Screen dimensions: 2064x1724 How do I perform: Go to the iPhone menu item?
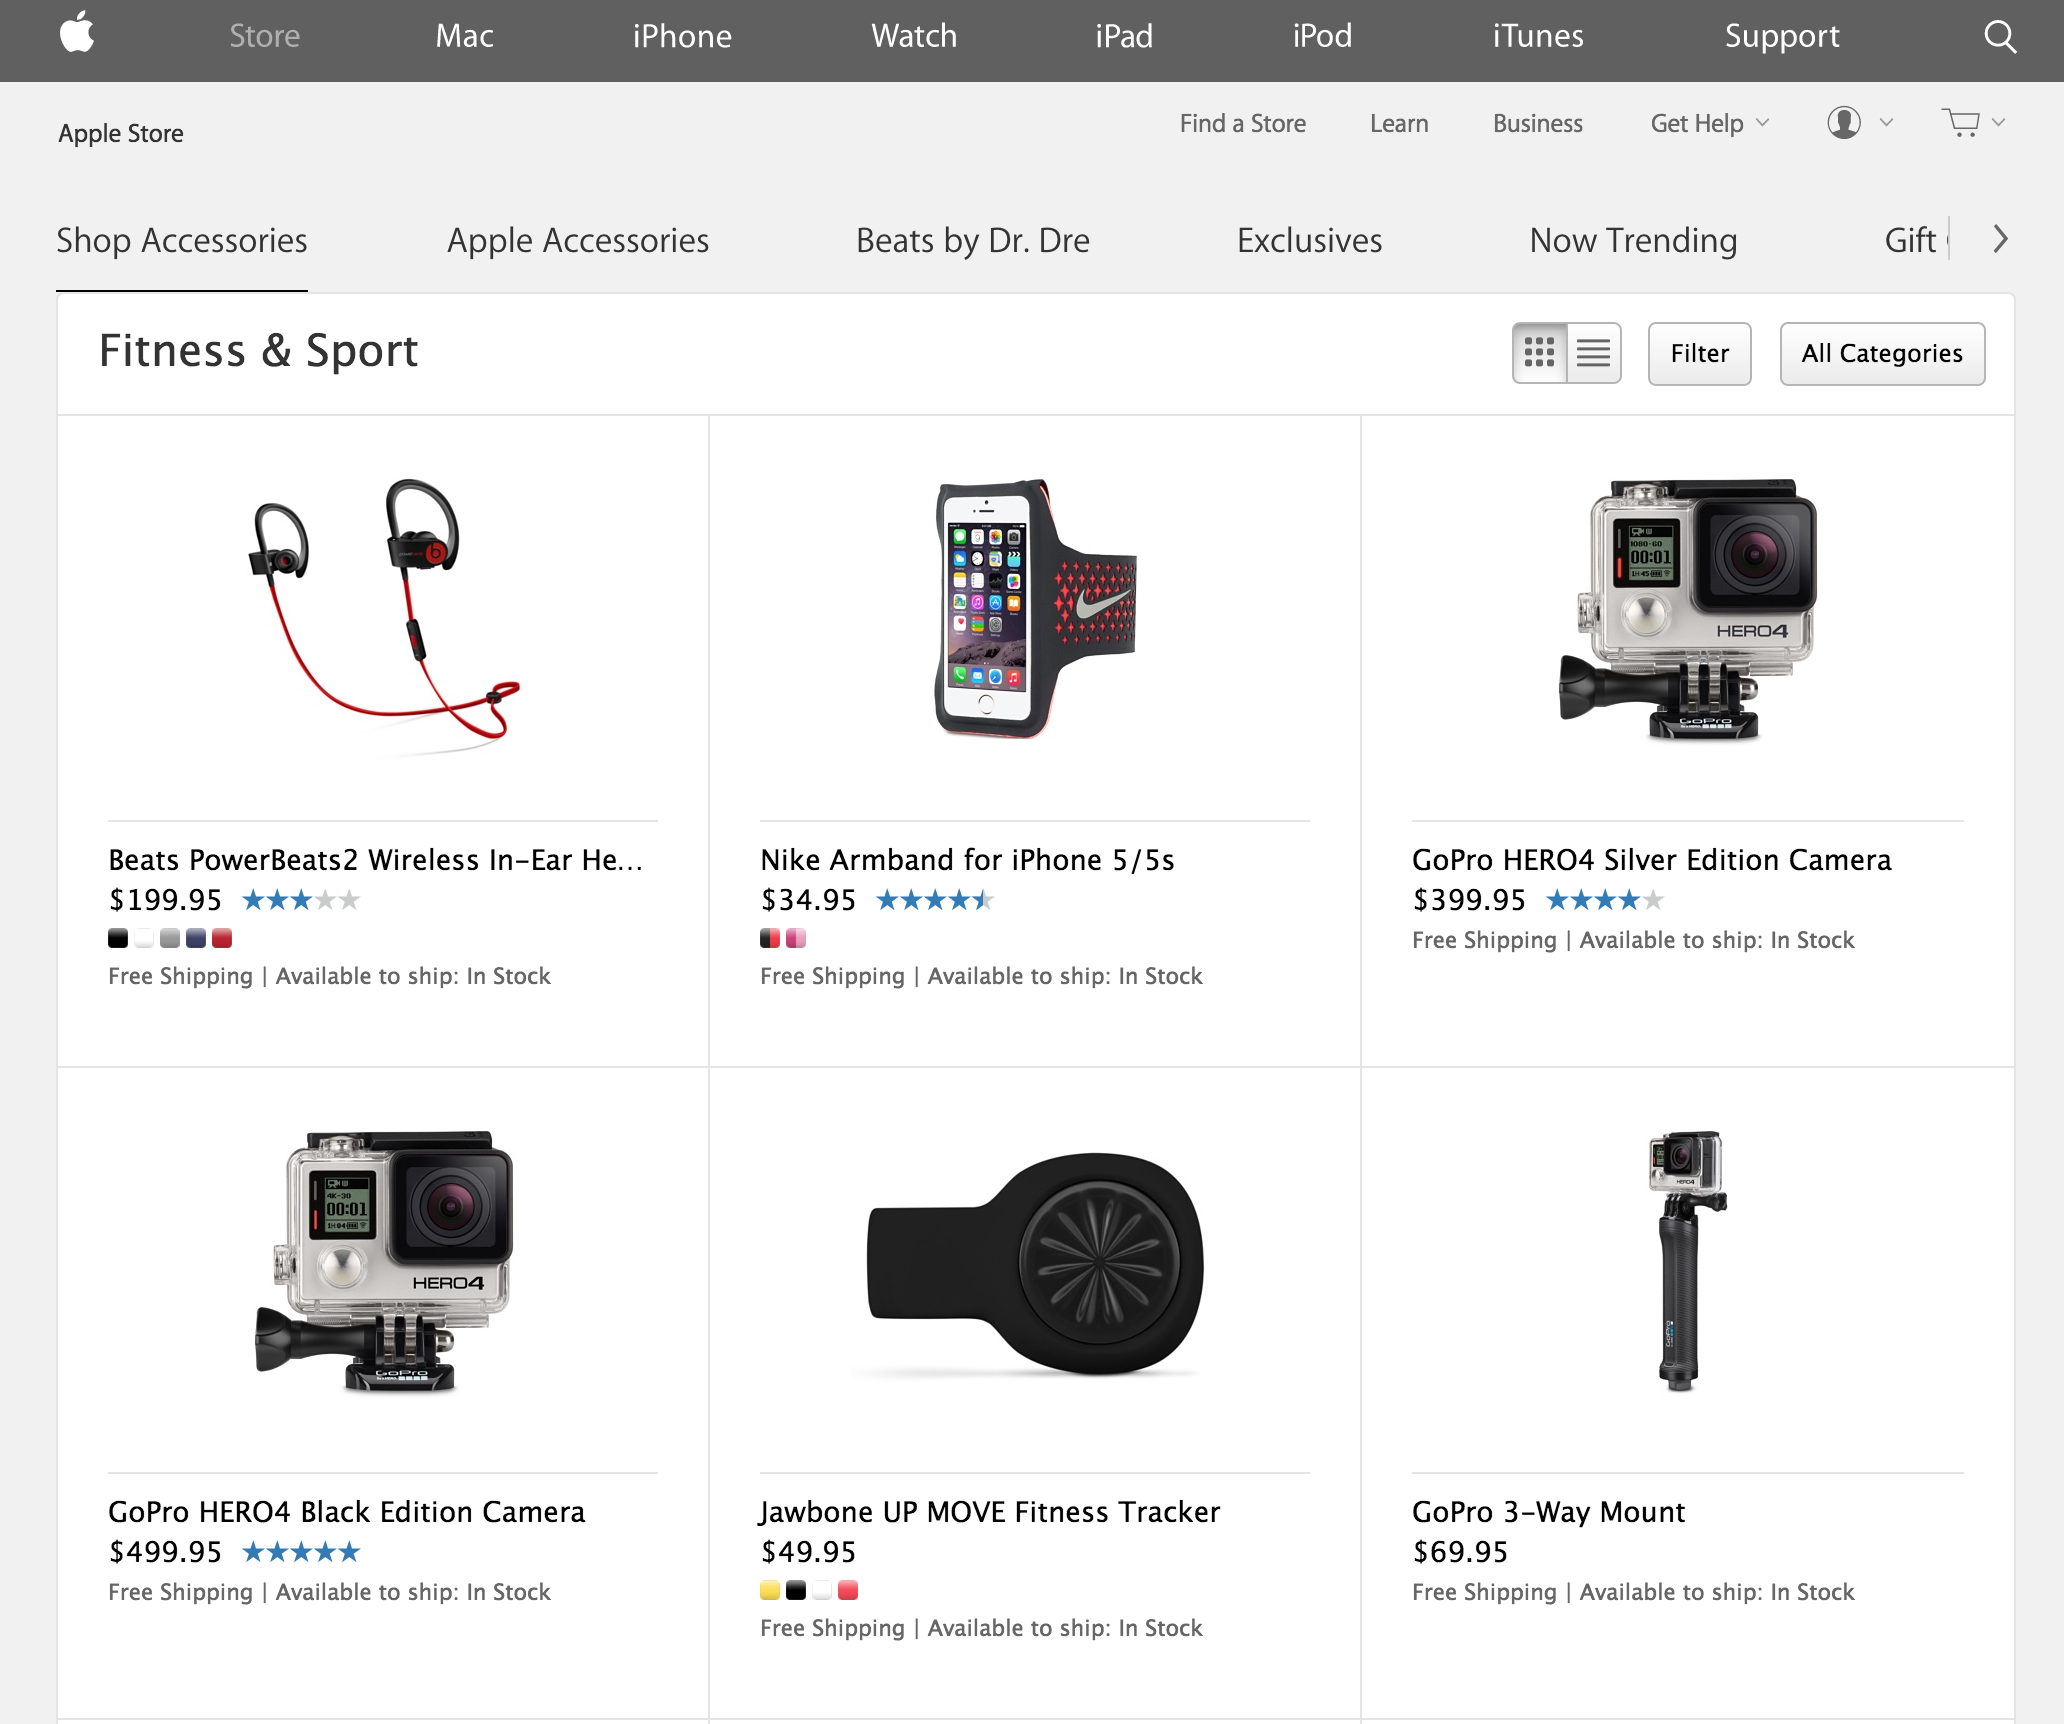coord(682,37)
